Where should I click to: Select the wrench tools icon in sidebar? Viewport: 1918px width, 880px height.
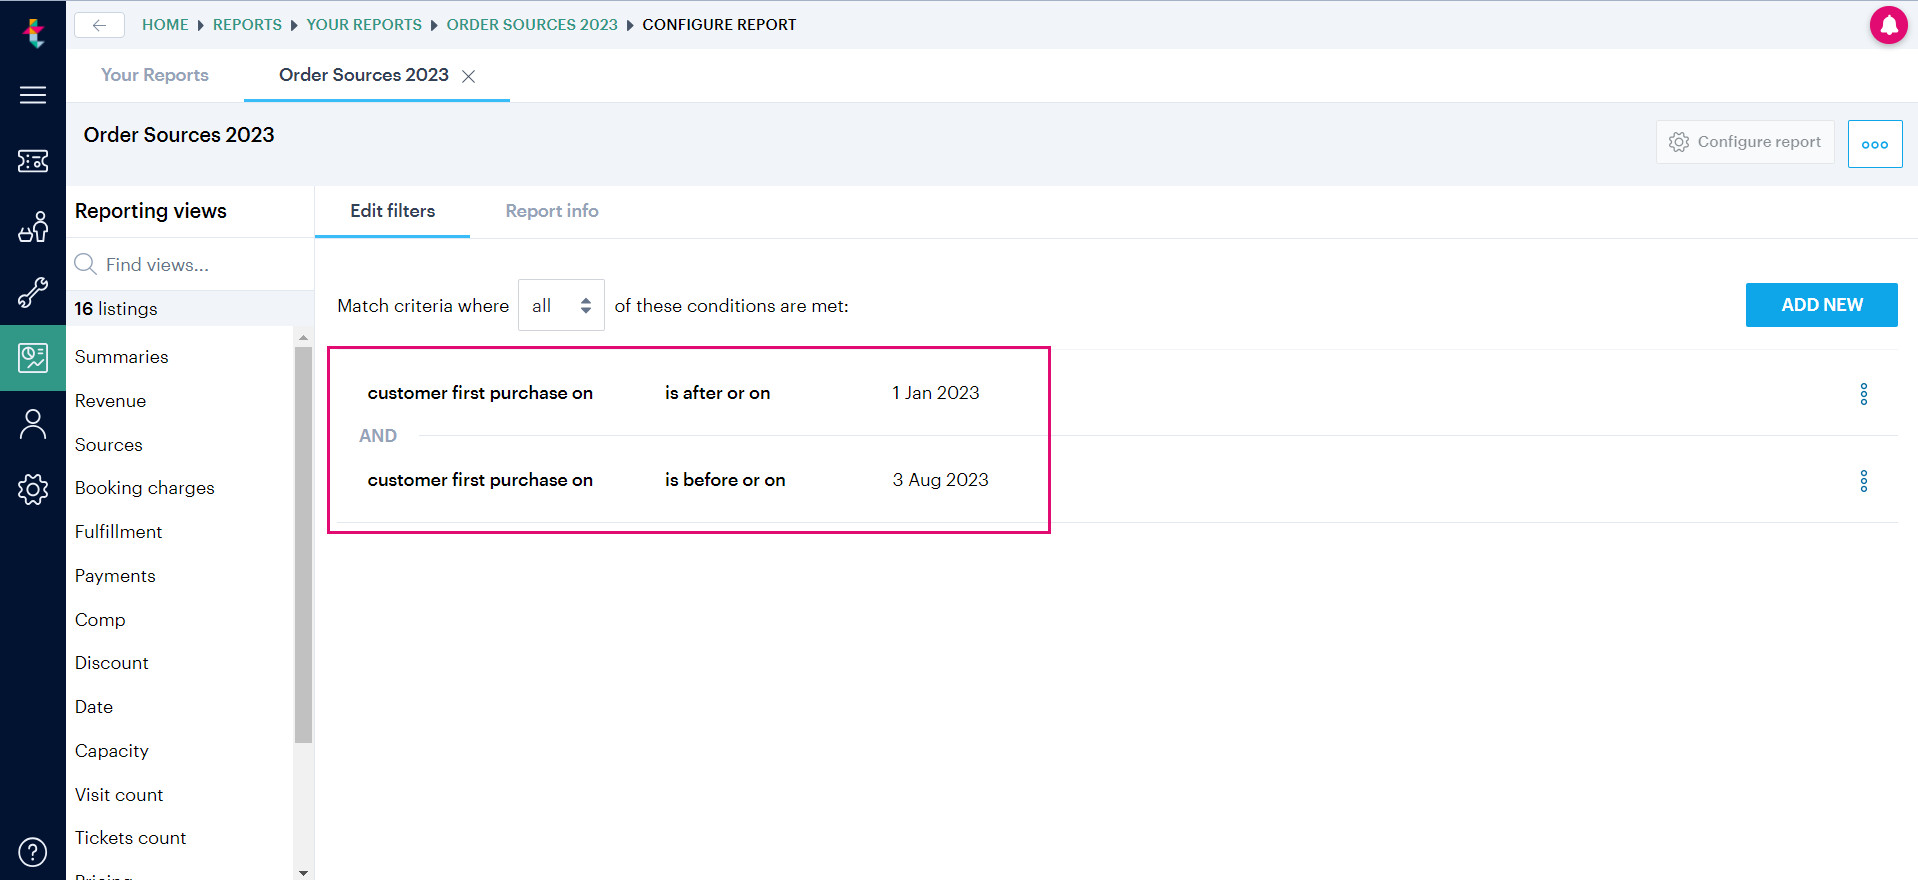[x=33, y=293]
